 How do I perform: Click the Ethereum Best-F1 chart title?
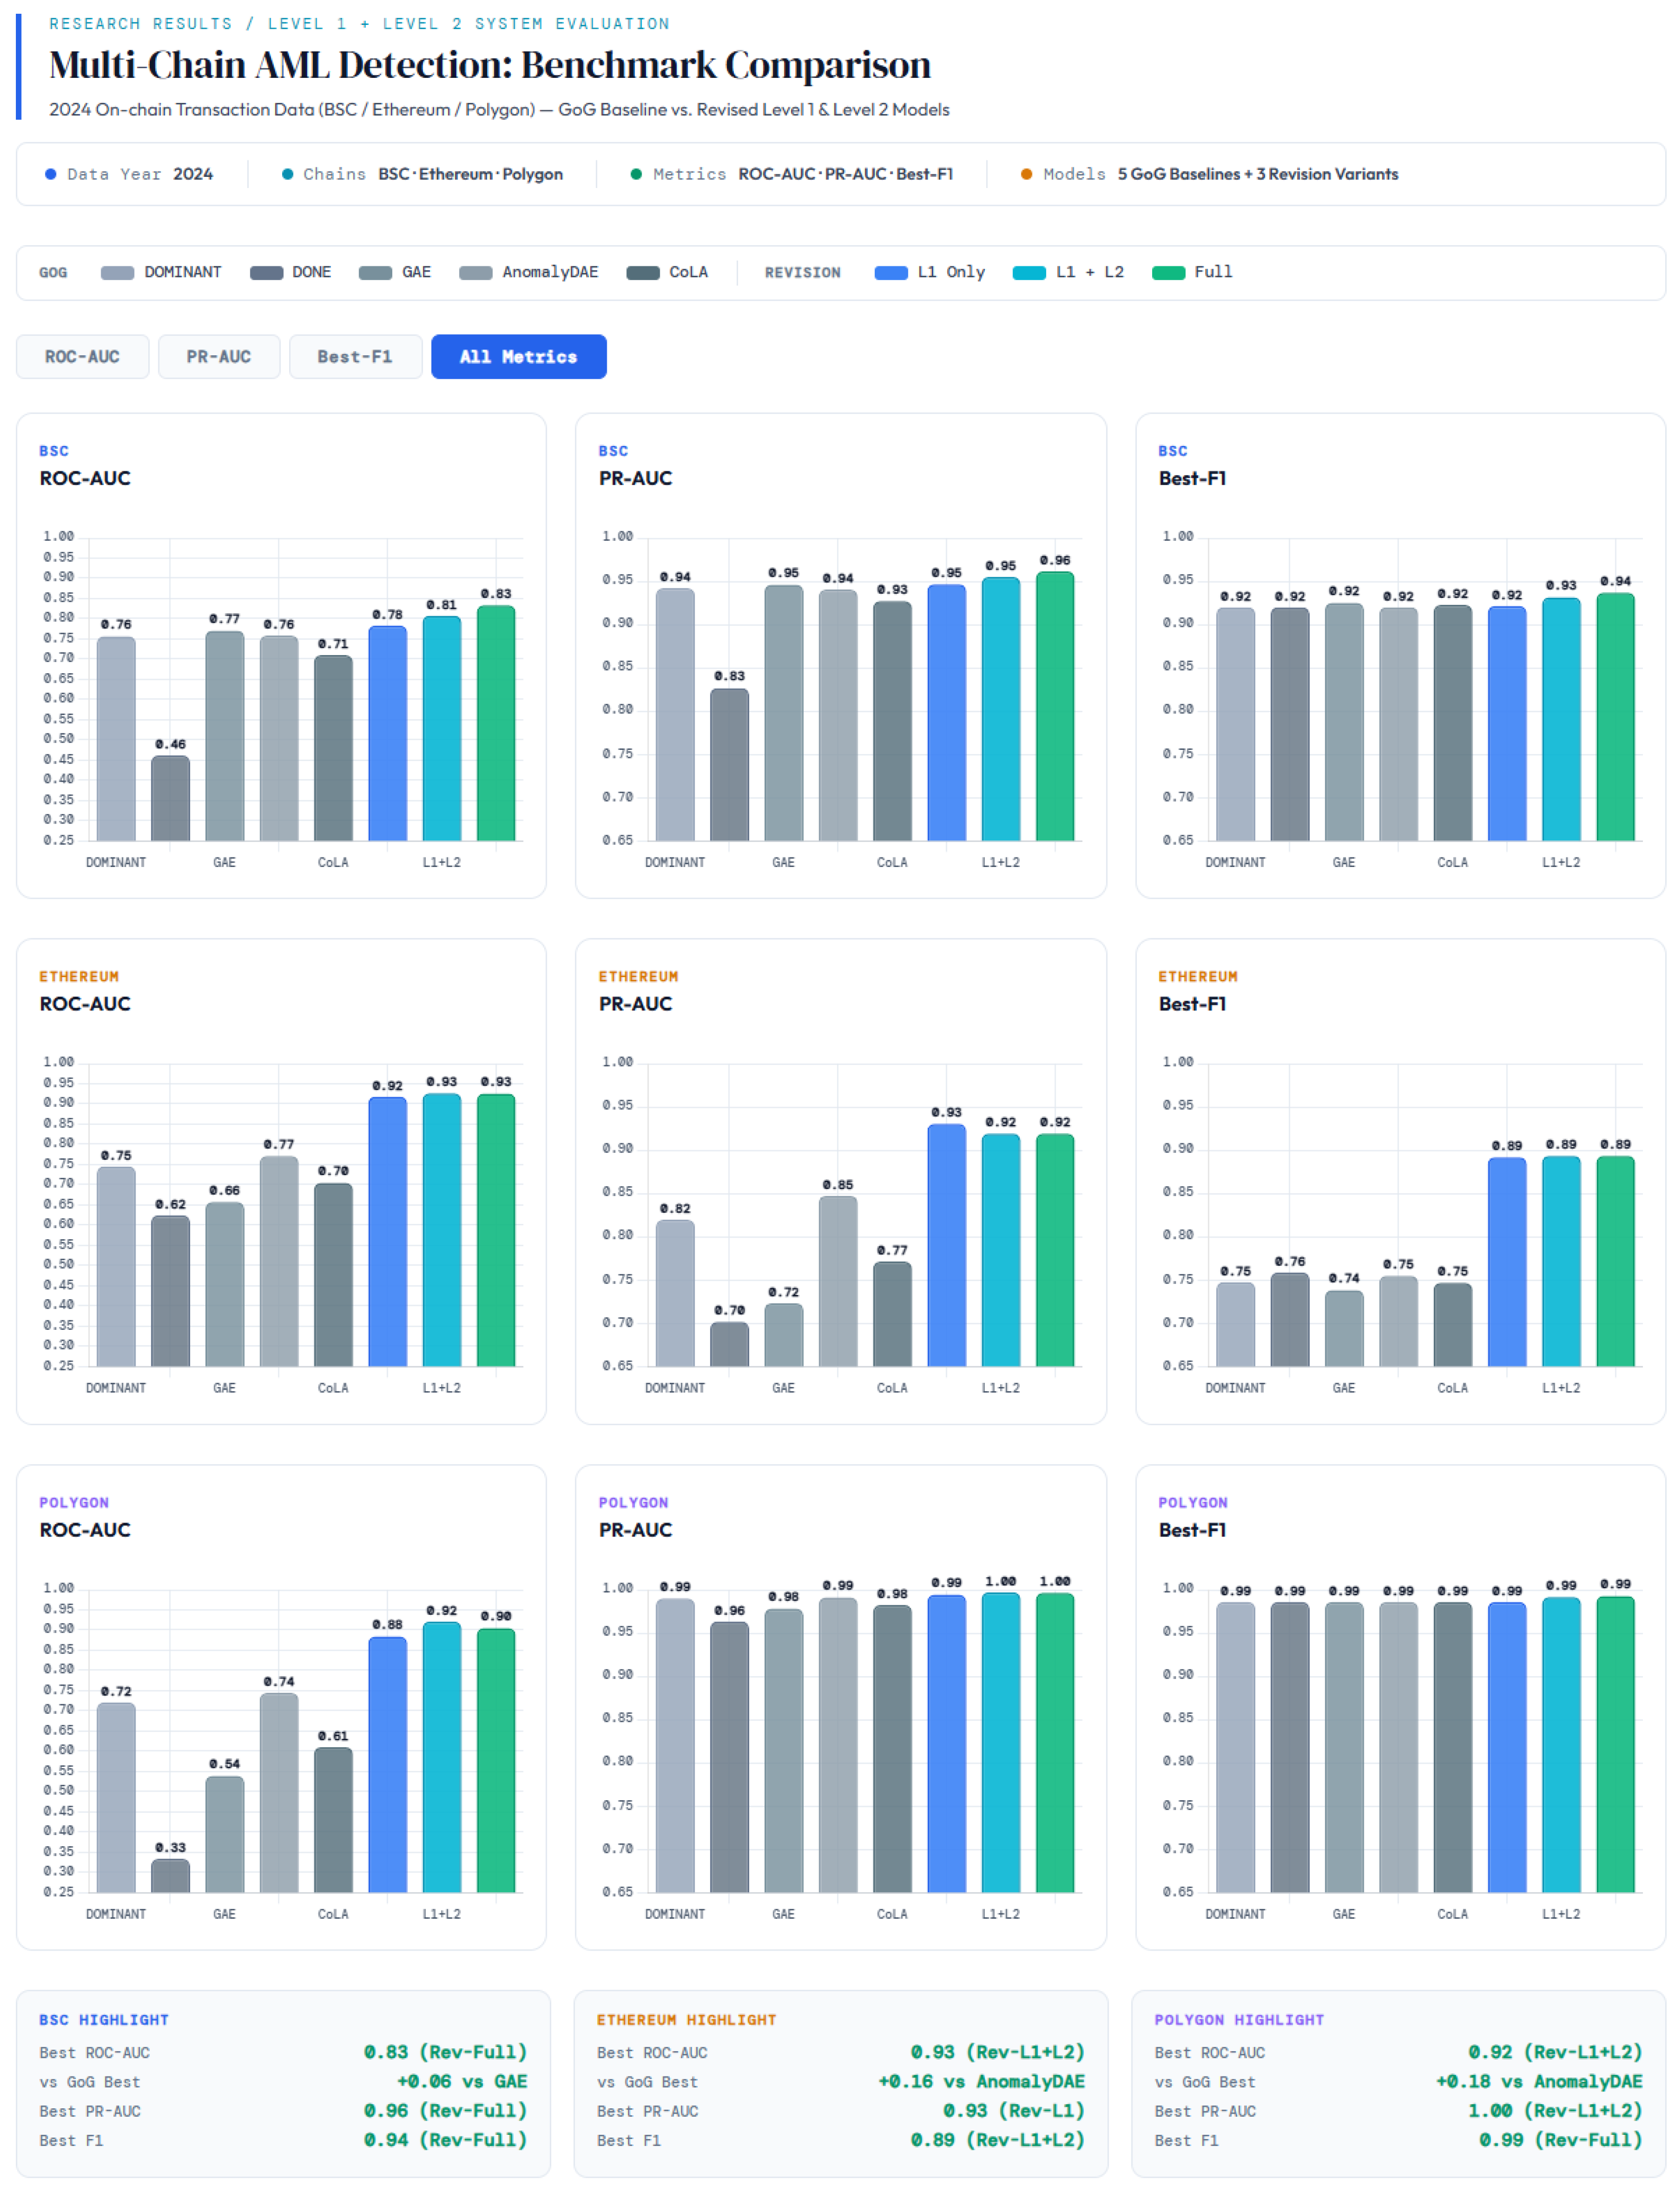pos(1192,1003)
